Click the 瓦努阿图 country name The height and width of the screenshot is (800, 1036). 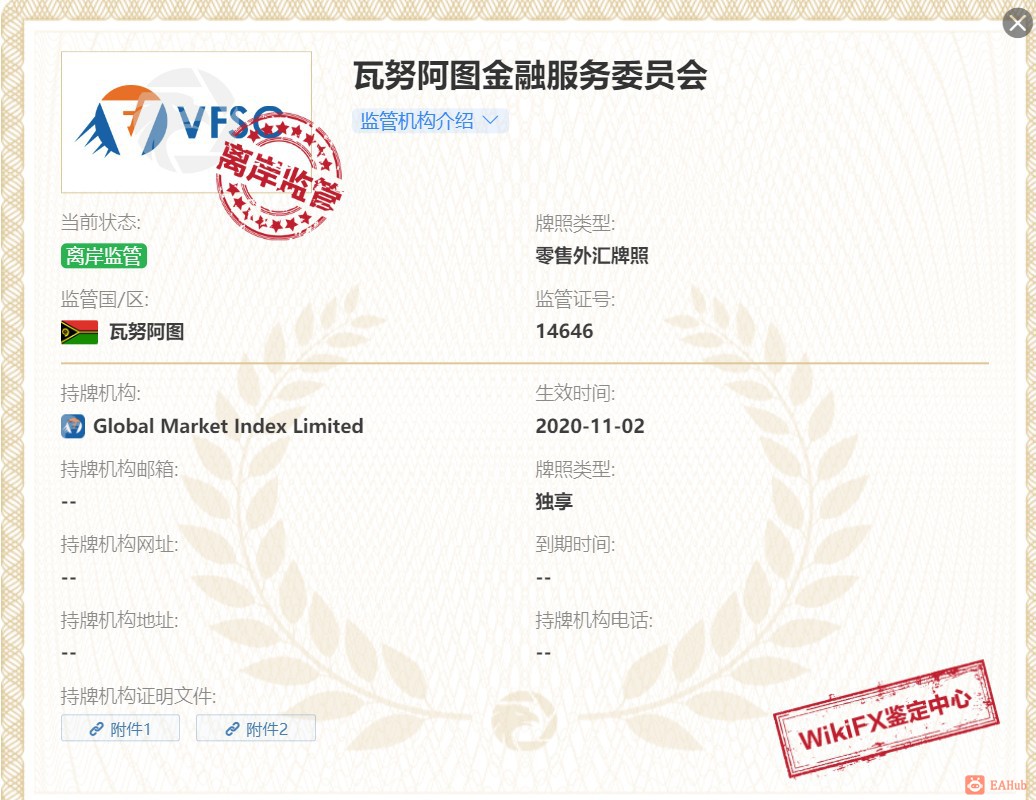[147, 332]
